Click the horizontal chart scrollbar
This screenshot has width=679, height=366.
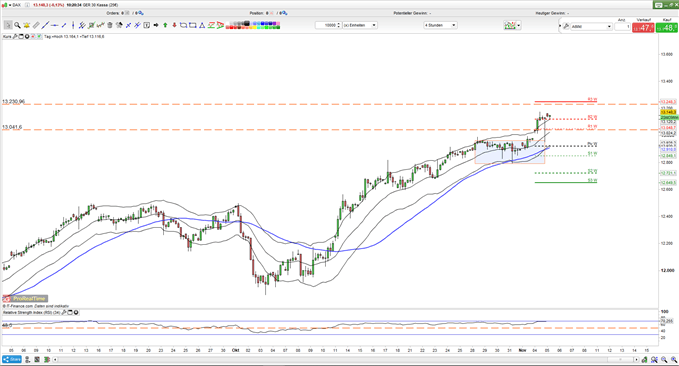346,360
